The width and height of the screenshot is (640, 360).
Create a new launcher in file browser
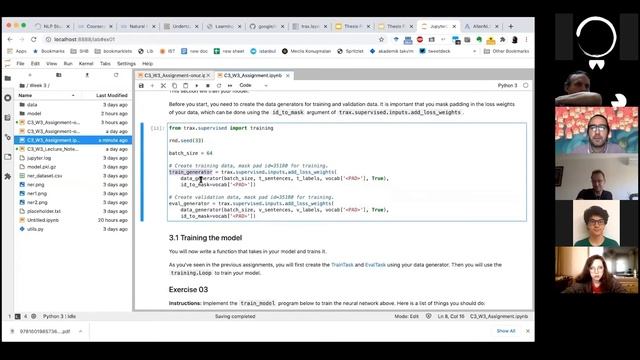tap(30, 75)
